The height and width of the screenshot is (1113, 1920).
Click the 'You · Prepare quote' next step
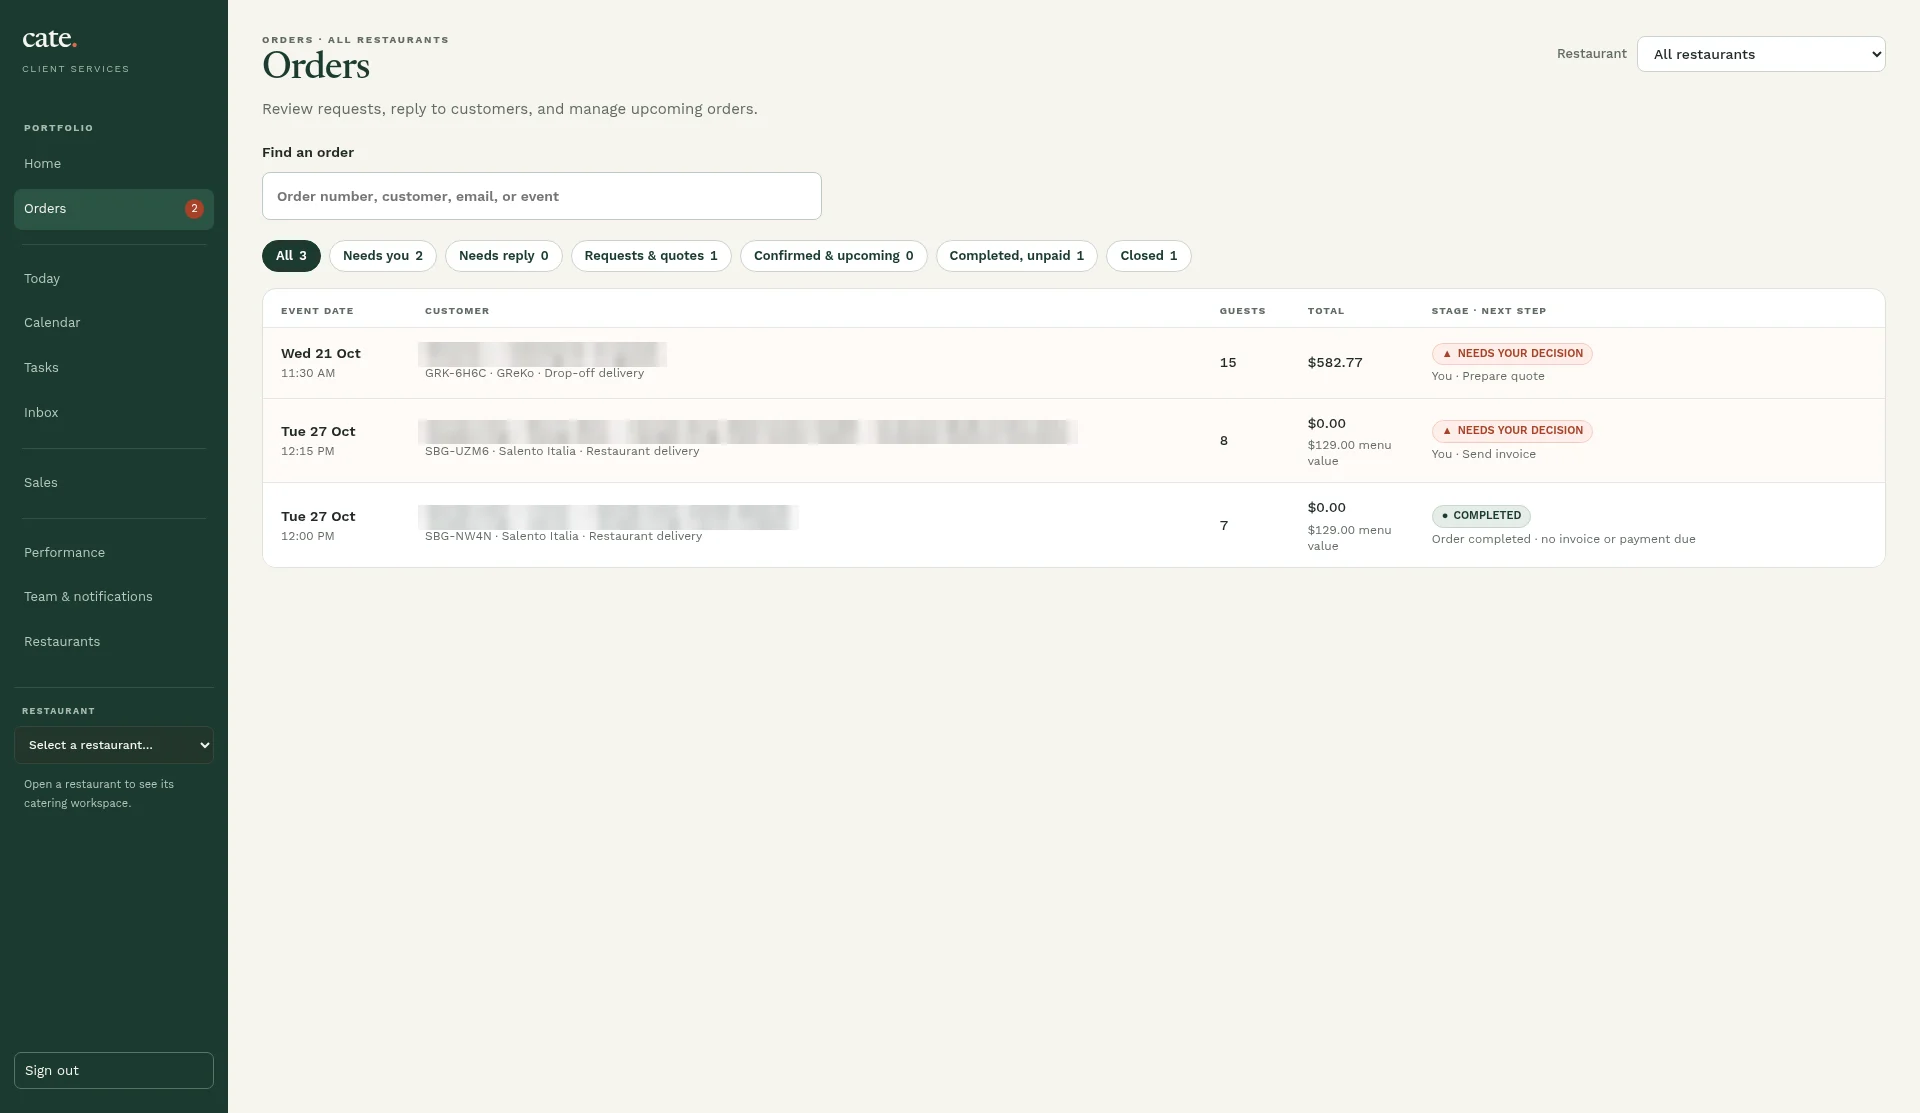1488,377
